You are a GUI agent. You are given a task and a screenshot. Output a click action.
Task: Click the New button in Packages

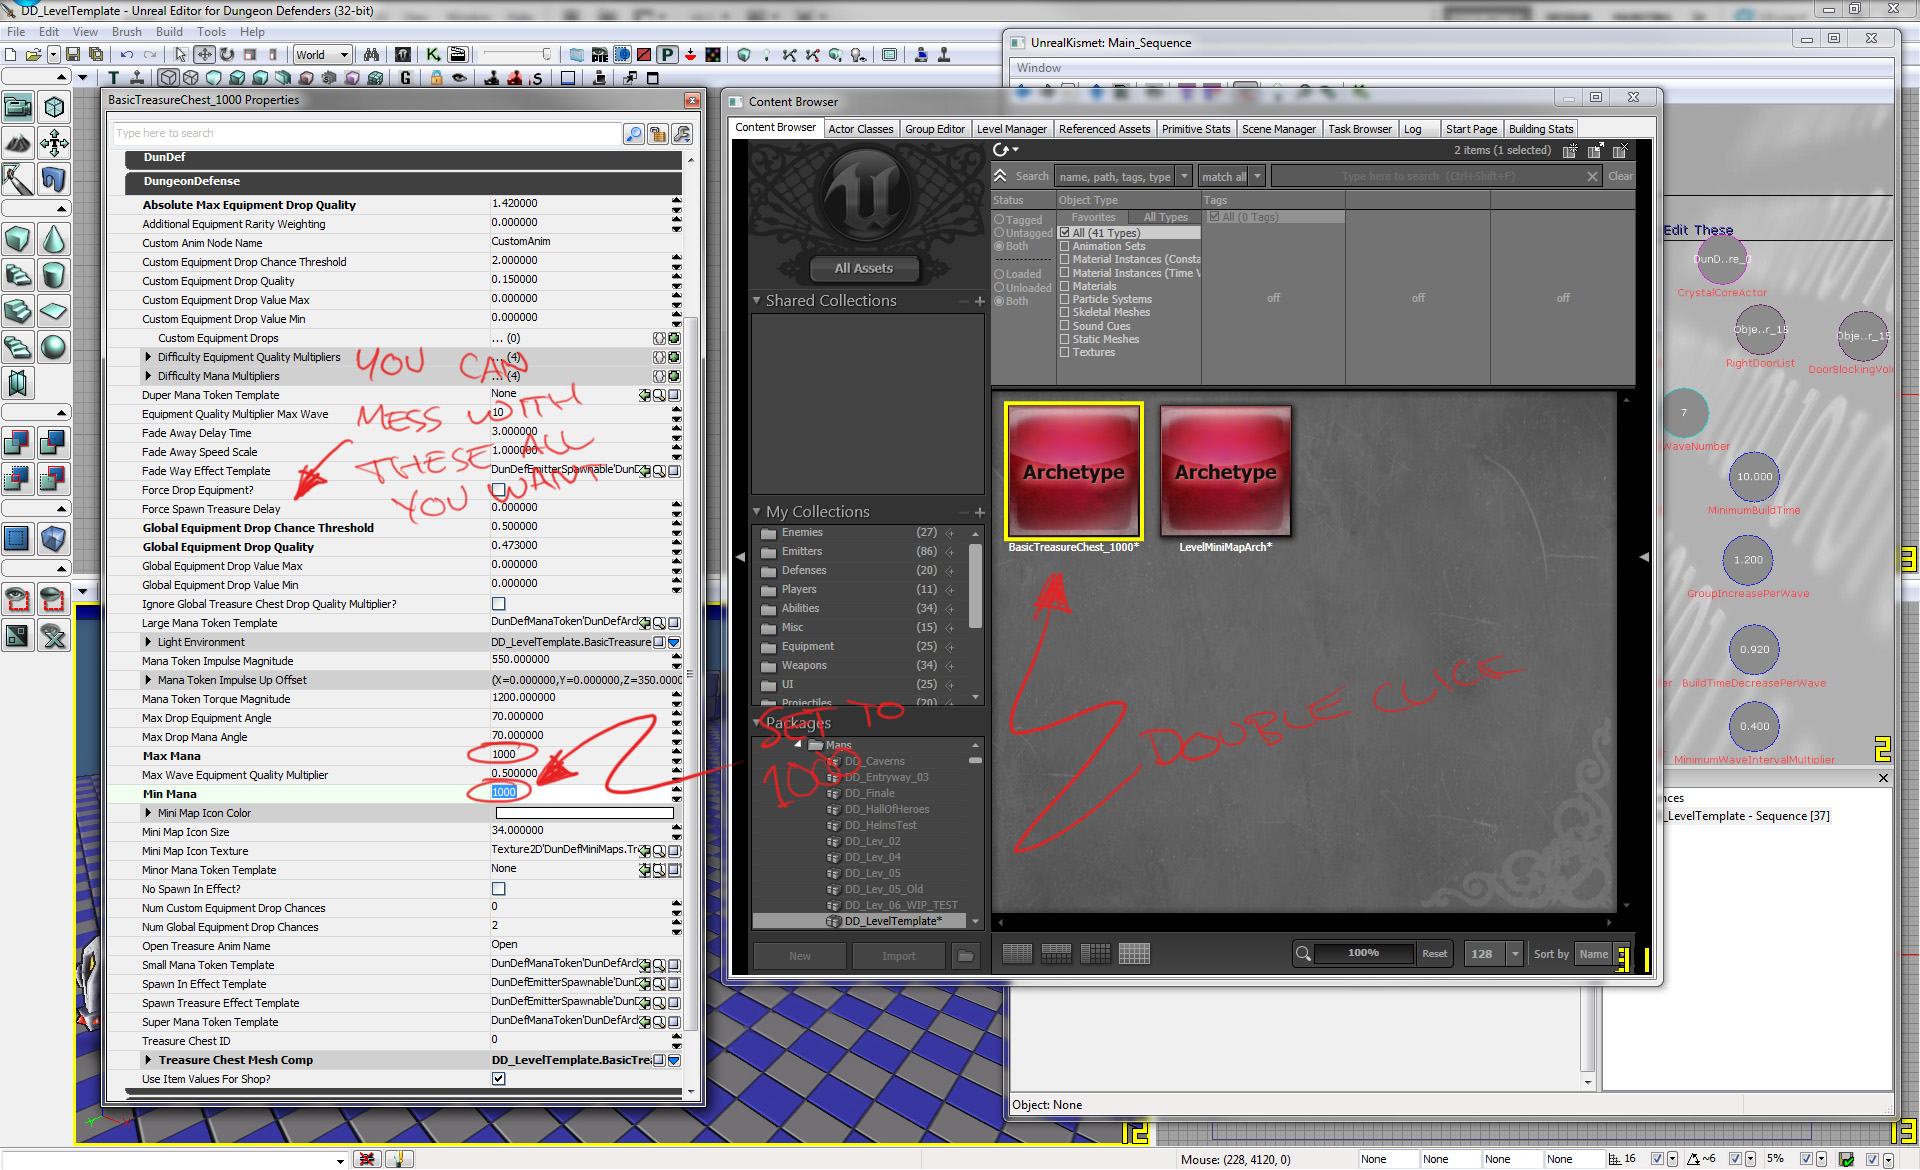(x=800, y=956)
